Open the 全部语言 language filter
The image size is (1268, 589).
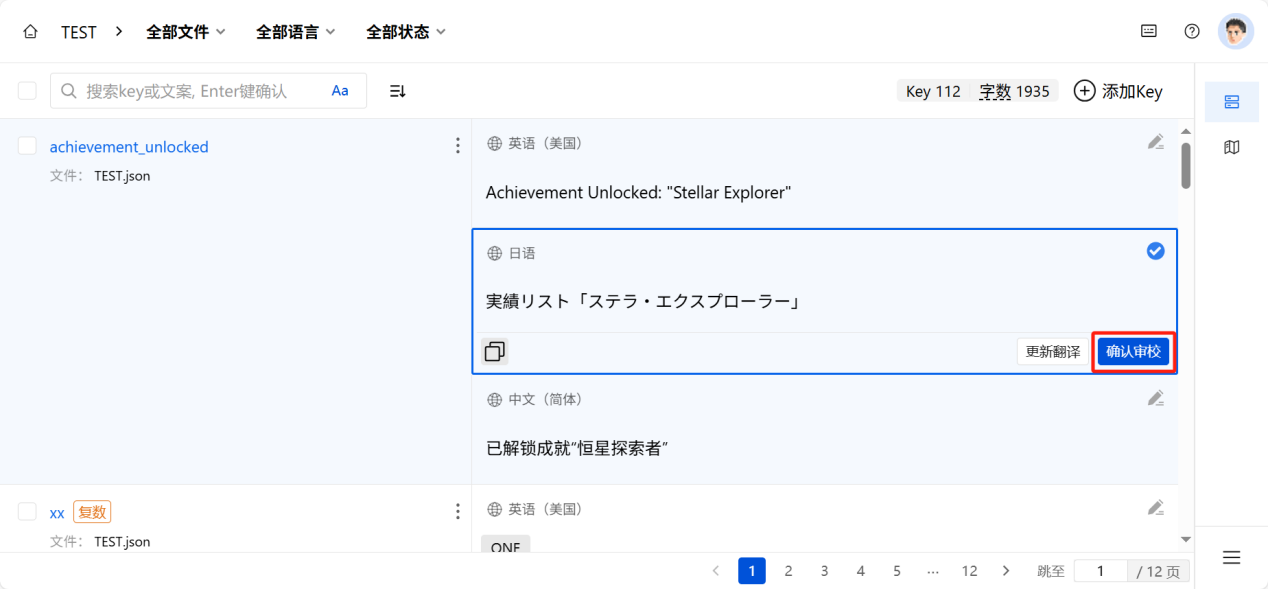(x=296, y=32)
